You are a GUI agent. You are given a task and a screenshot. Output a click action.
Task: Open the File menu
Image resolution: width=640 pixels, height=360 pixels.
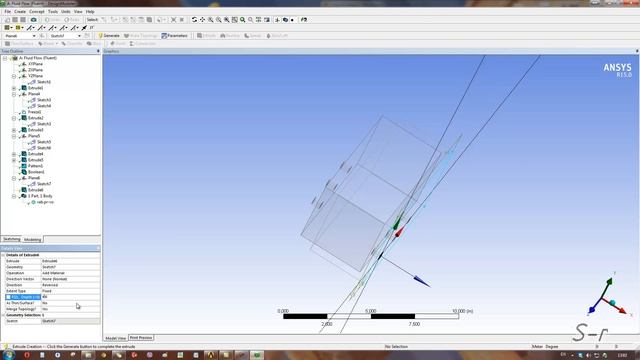point(7,11)
